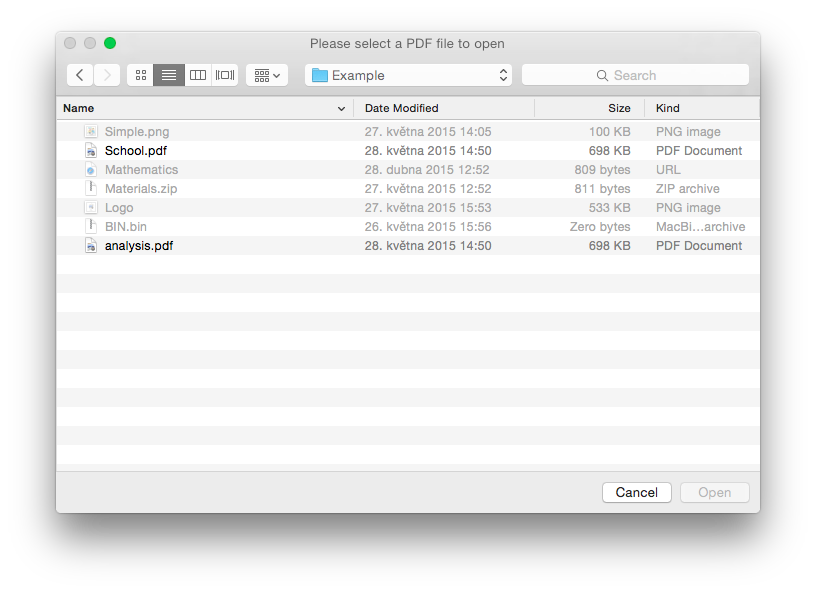The width and height of the screenshot is (816, 593).
Task: Open the item arrangement dropdown menu
Action: pos(266,74)
